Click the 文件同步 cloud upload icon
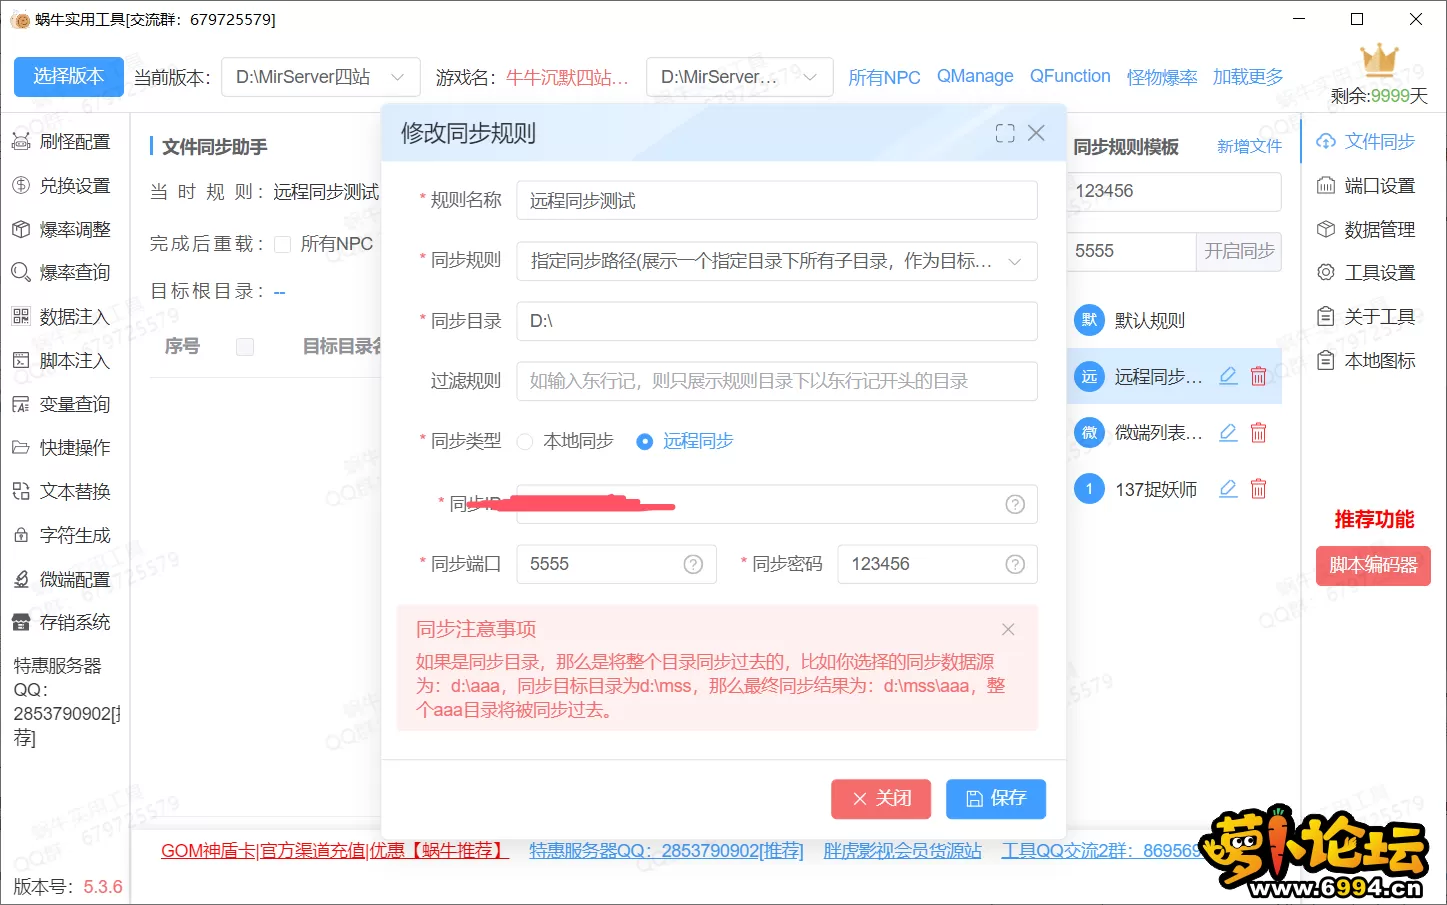1447x905 pixels. (1326, 141)
